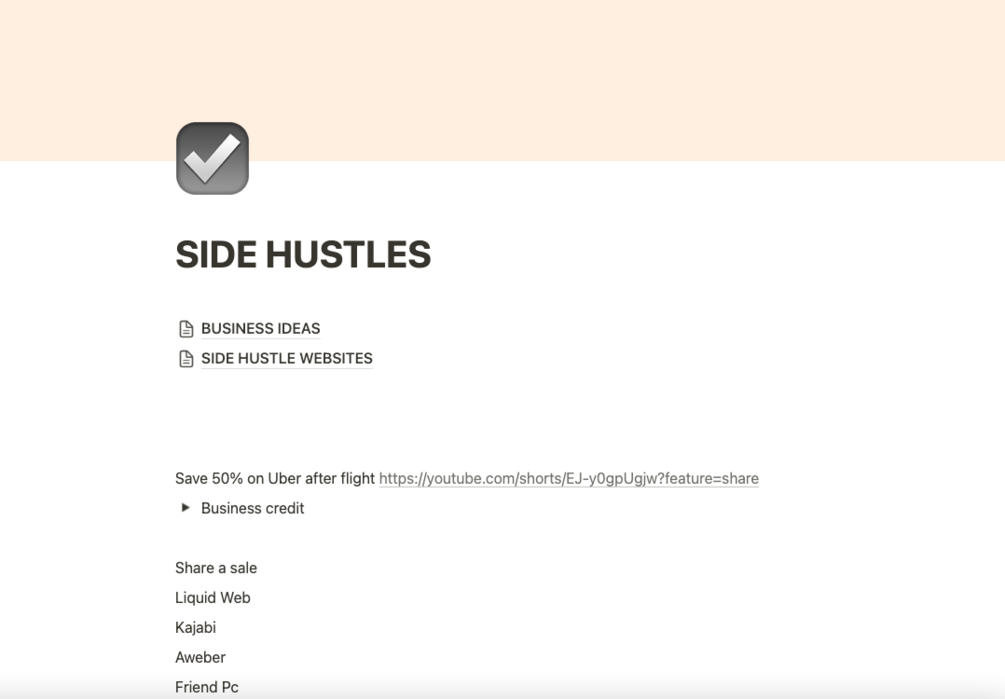The height and width of the screenshot is (699, 1005).
Task: Click the Kajabi text block
Action: 198,627
